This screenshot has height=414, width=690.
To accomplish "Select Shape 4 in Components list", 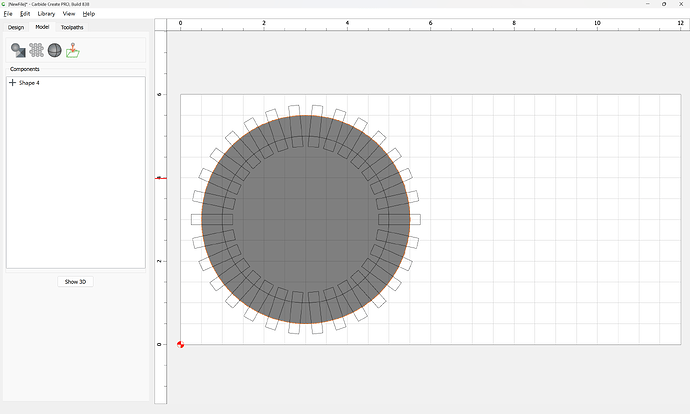I will [x=29, y=83].
